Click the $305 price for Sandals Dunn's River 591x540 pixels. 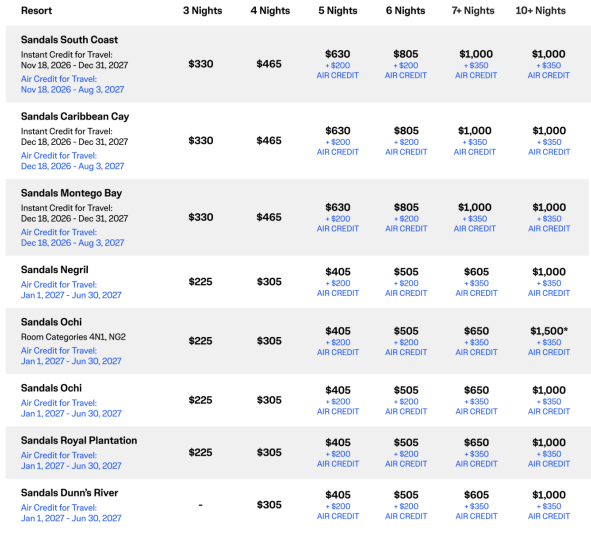(x=269, y=505)
